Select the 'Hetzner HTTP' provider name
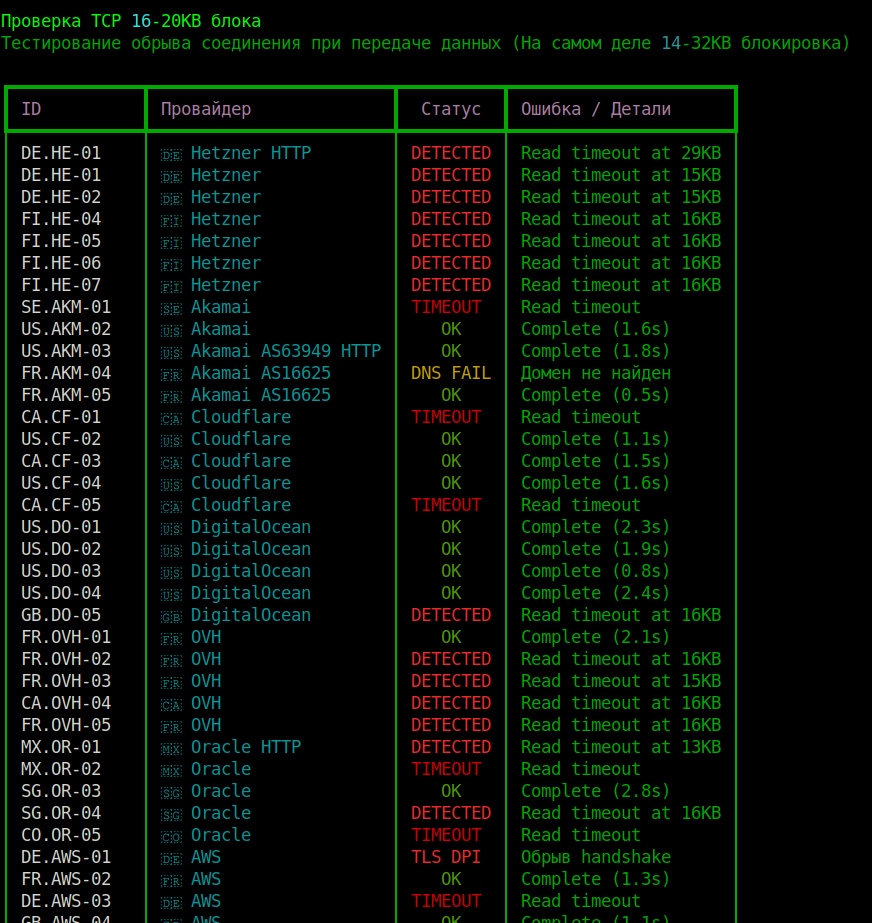 (251, 153)
